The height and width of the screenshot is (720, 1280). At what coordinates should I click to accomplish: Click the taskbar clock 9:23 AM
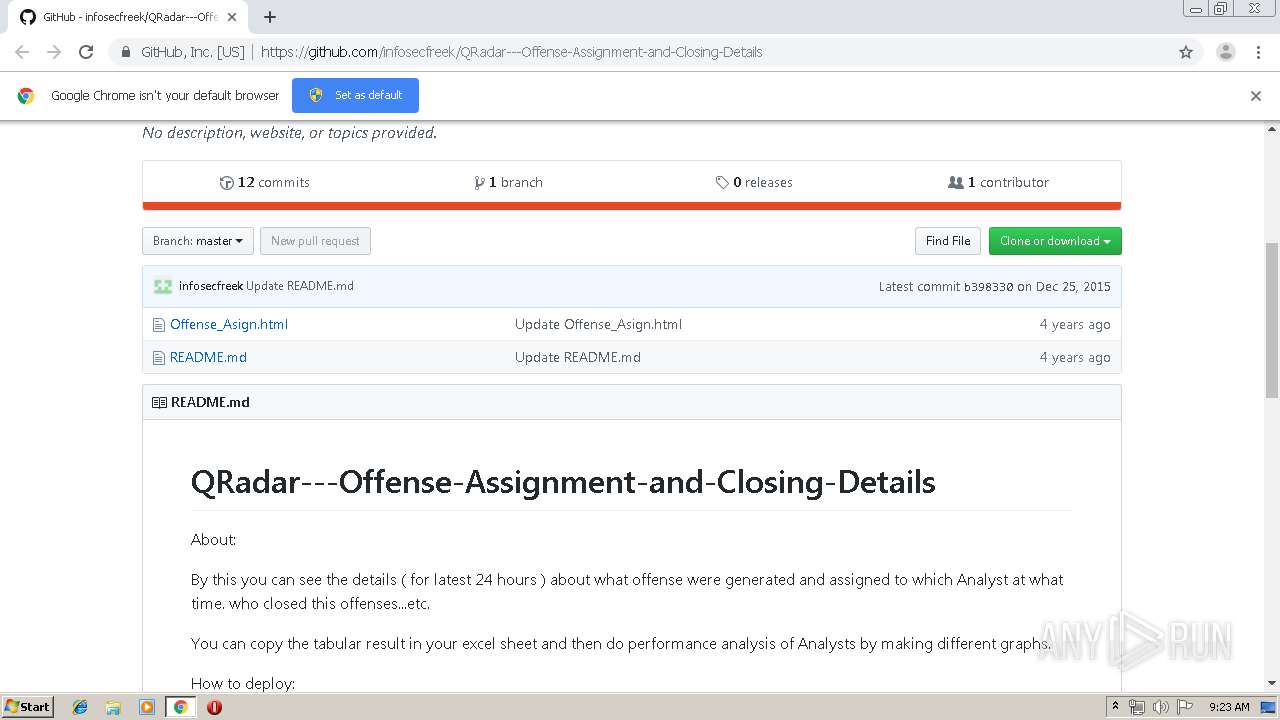click(1229, 707)
